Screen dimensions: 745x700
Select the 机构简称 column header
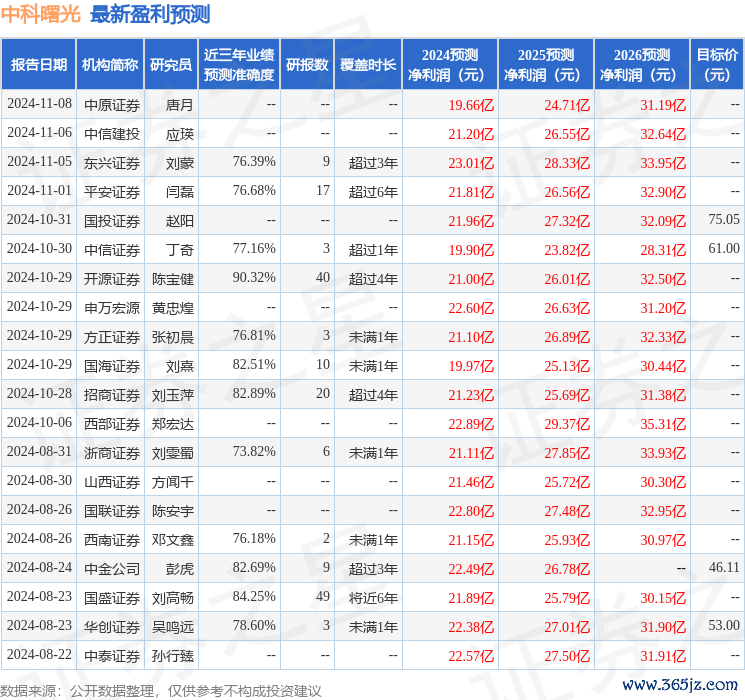pyautogui.click(x=110, y=65)
